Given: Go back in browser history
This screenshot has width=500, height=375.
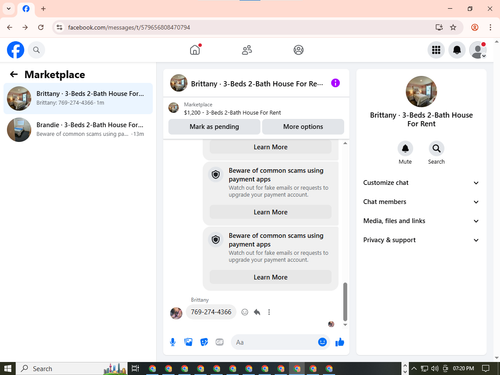Looking at the screenshot, I should click(x=10, y=27).
